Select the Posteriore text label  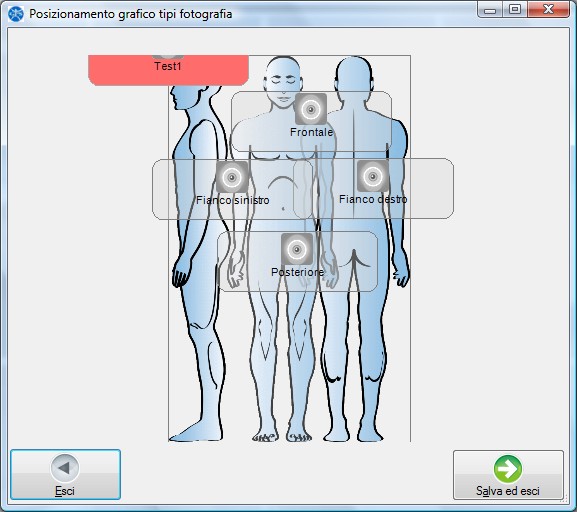point(297,272)
